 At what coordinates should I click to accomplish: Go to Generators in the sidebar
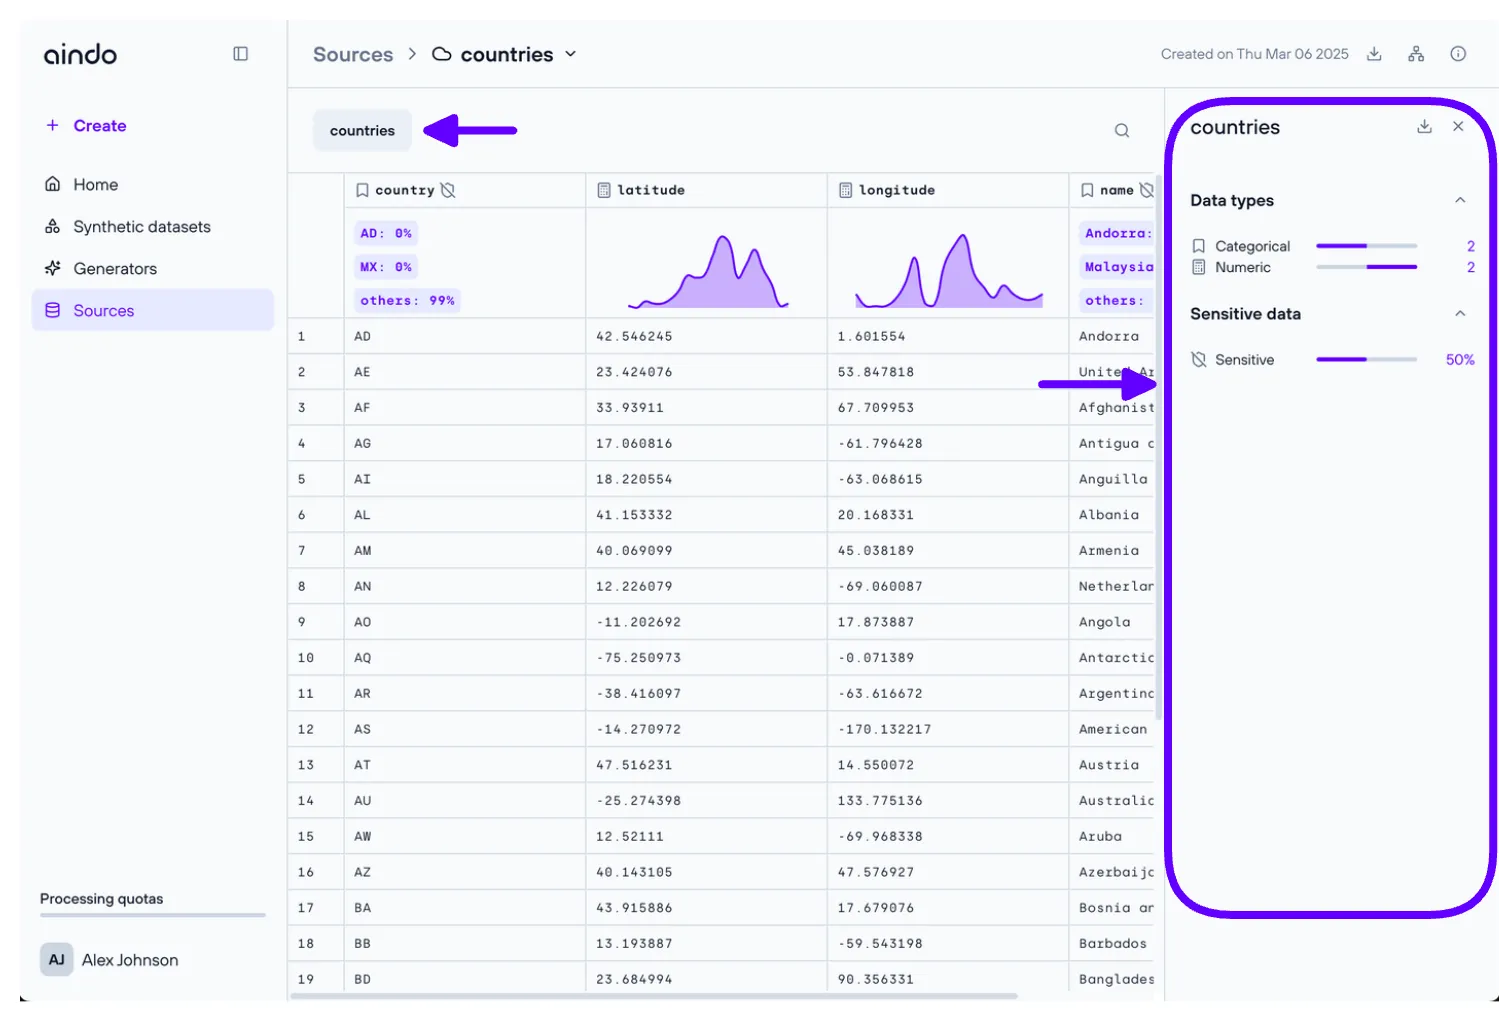click(x=114, y=269)
